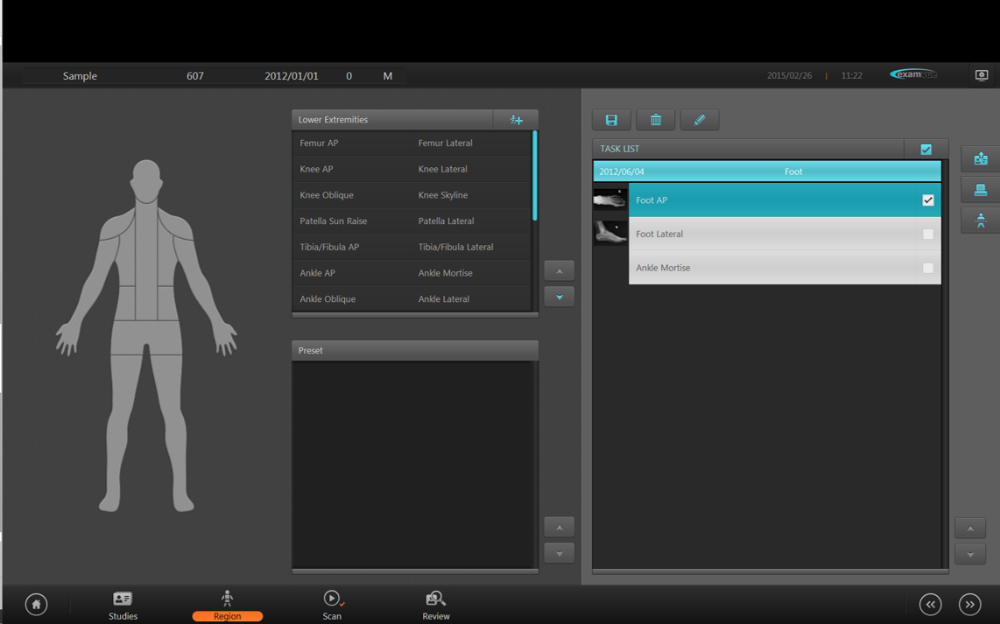Click the save icon above the task list
The height and width of the screenshot is (624, 1000).
click(611, 120)
